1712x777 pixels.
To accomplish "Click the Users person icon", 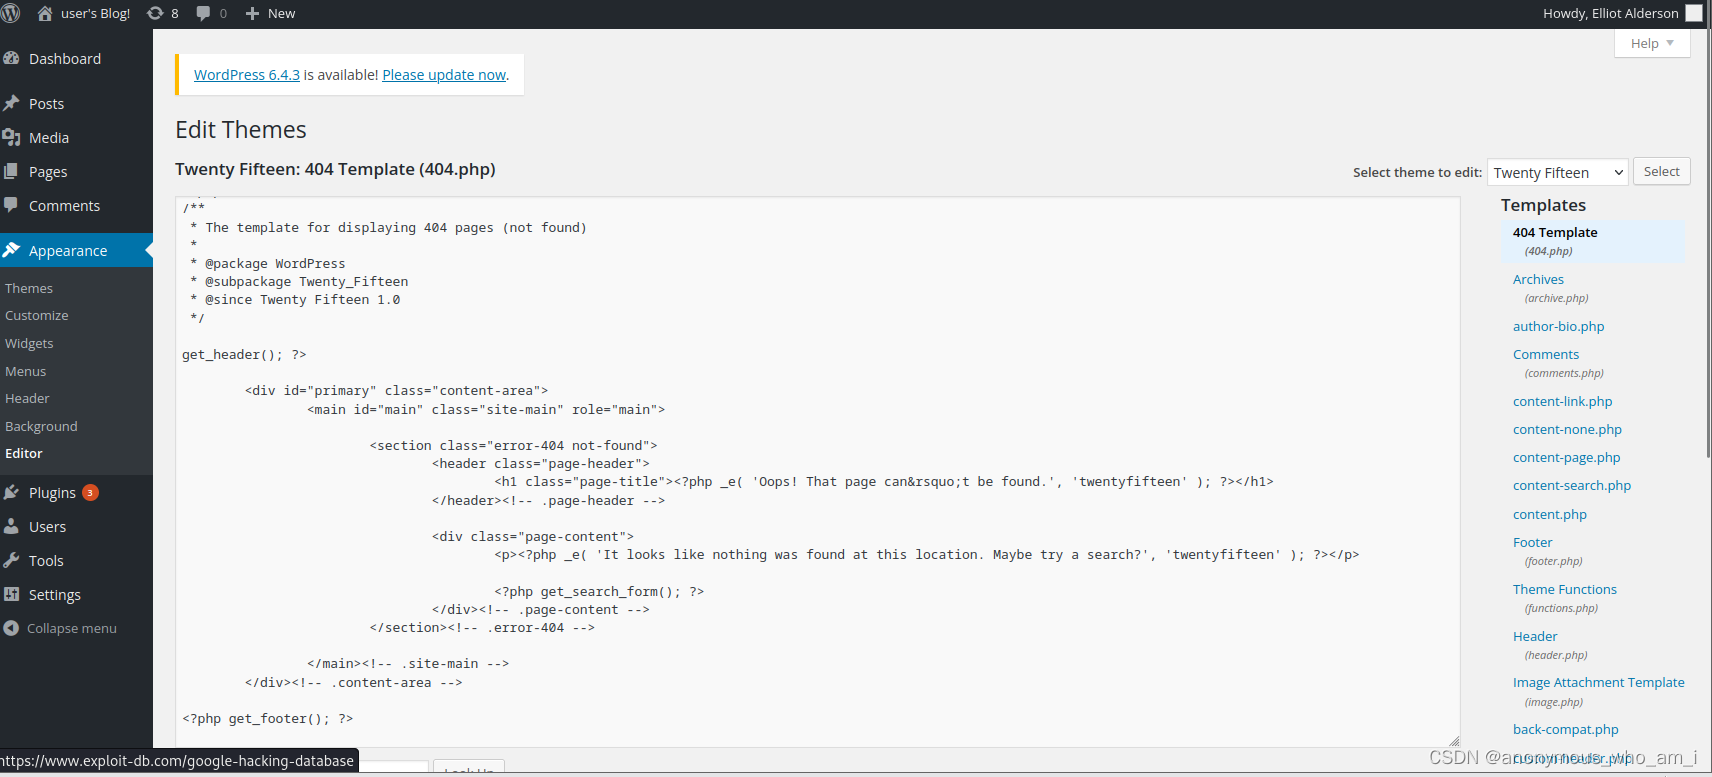I will click(11, 526).
